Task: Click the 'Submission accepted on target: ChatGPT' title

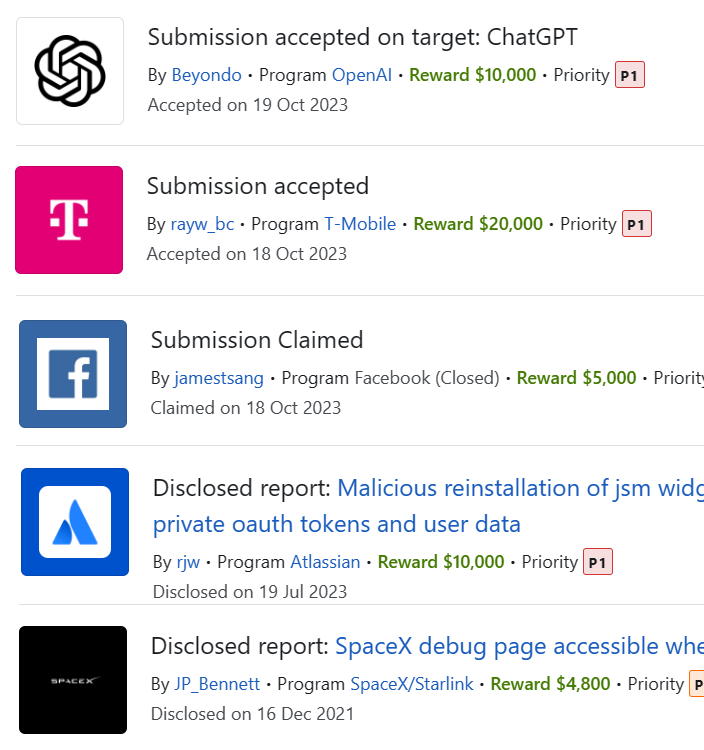Action: tap(362, 38)
